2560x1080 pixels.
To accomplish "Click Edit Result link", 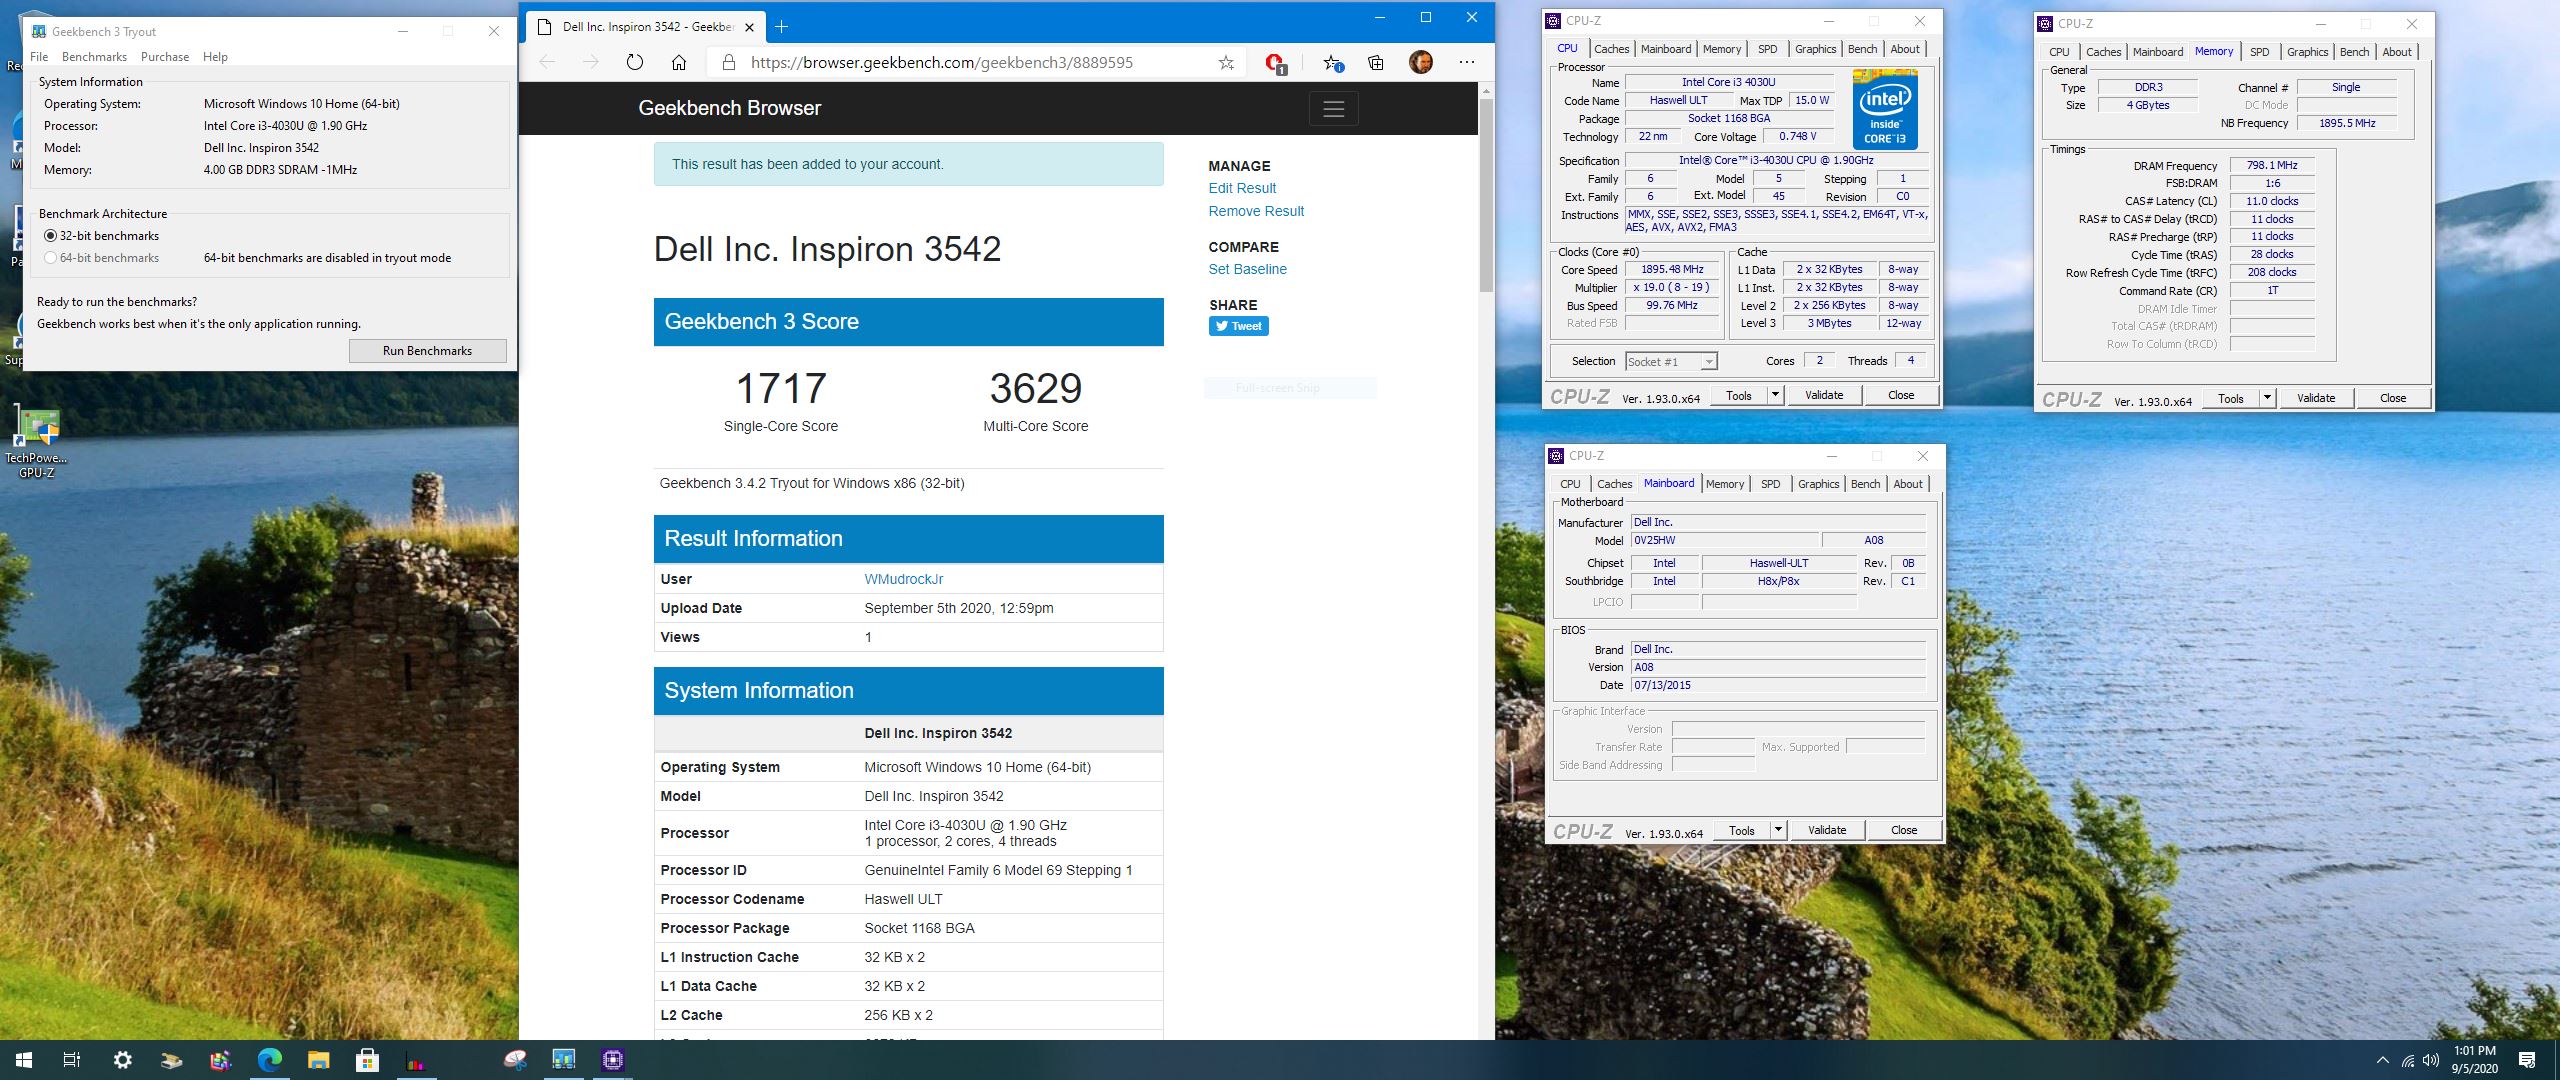I will (1242, 188).
